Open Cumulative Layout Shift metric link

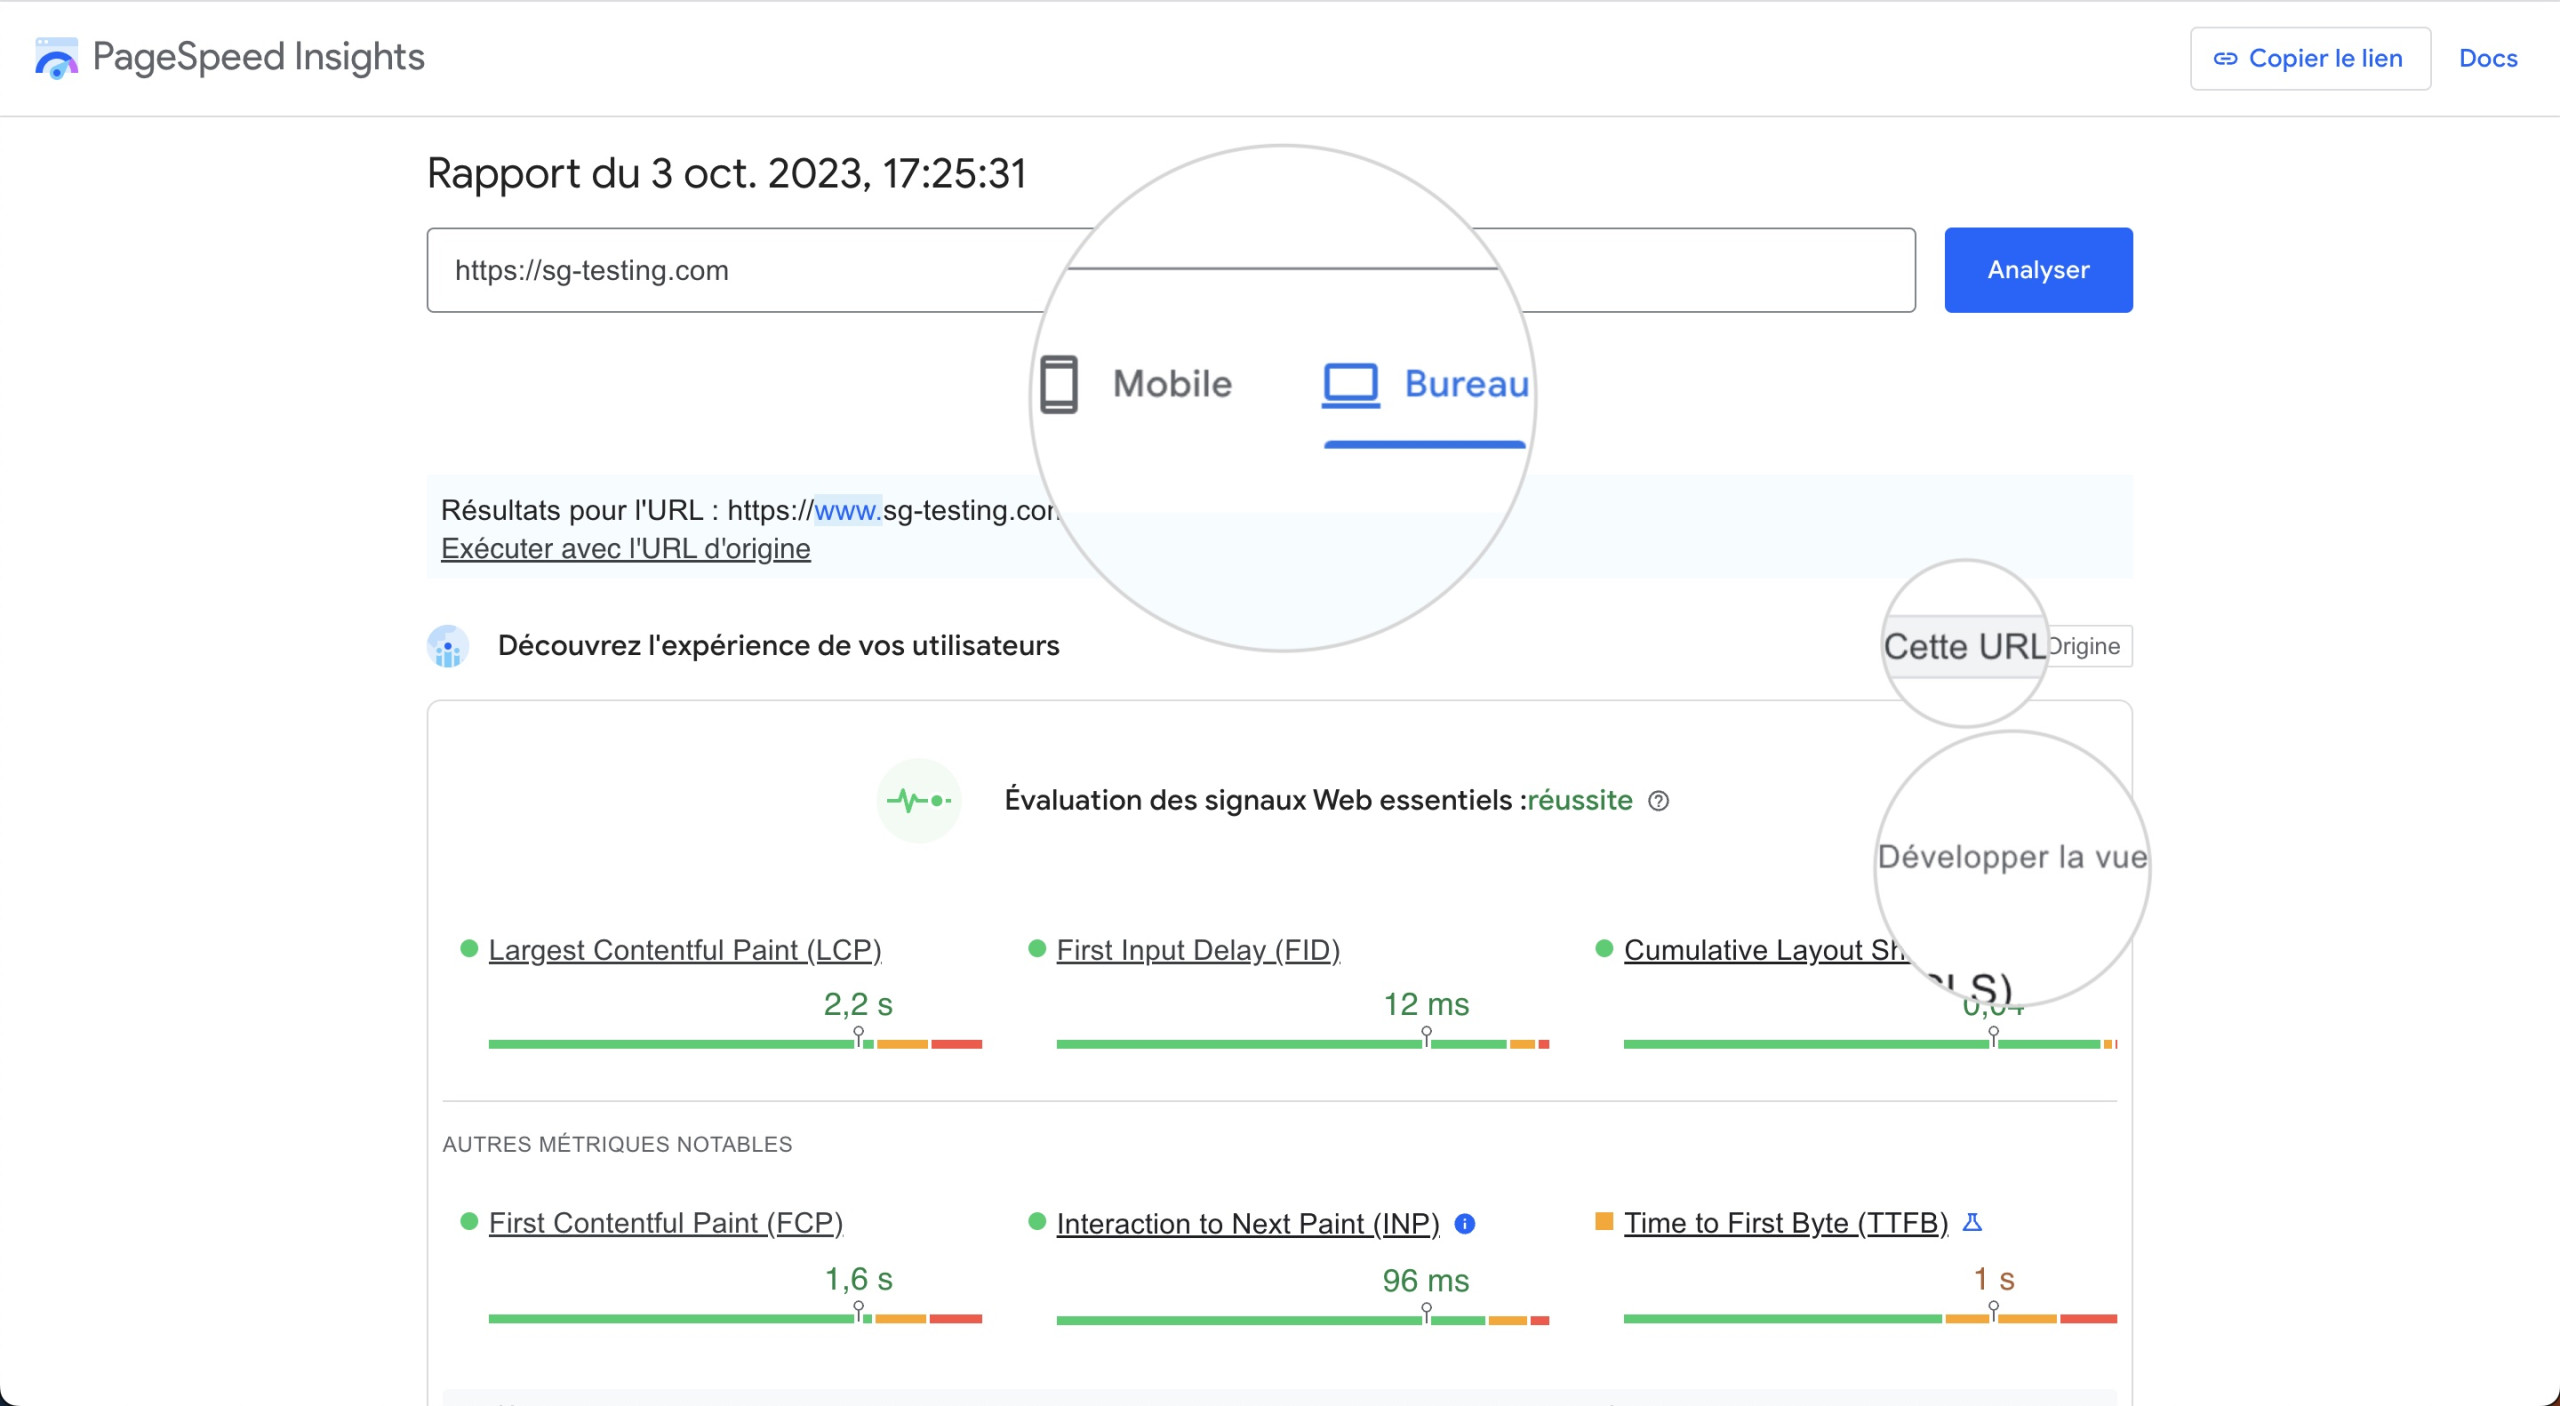(x=1765, y=950)
